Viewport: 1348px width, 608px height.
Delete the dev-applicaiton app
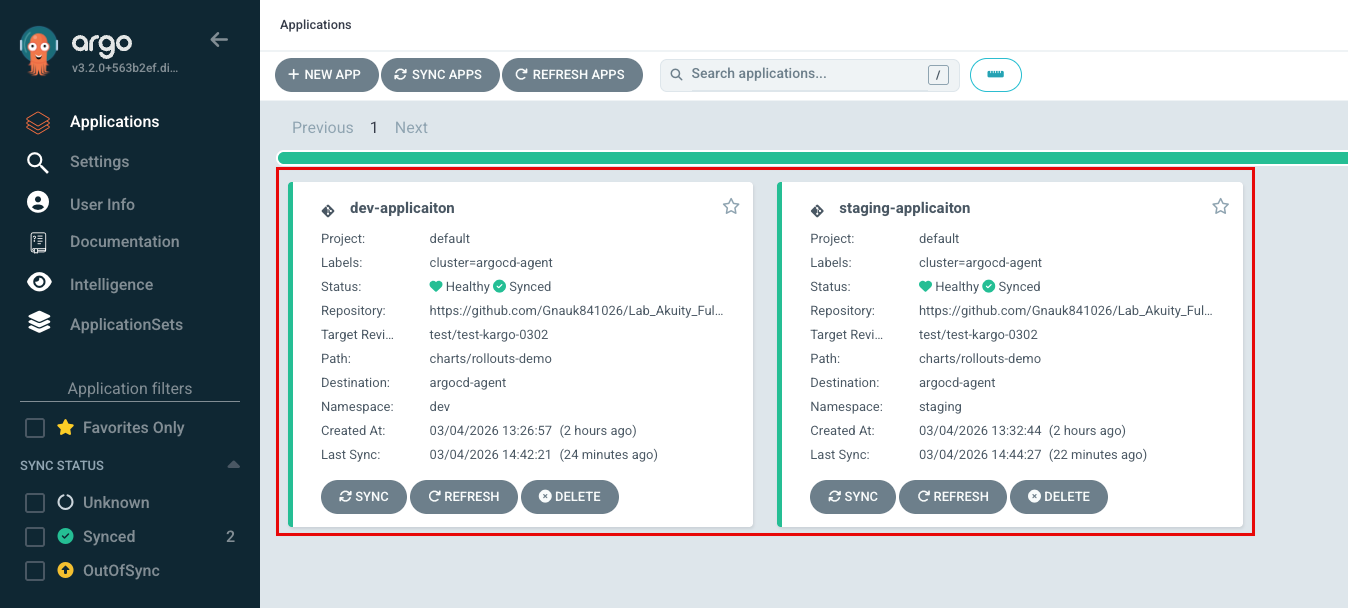pyautogui.click(x=569, y=497)
